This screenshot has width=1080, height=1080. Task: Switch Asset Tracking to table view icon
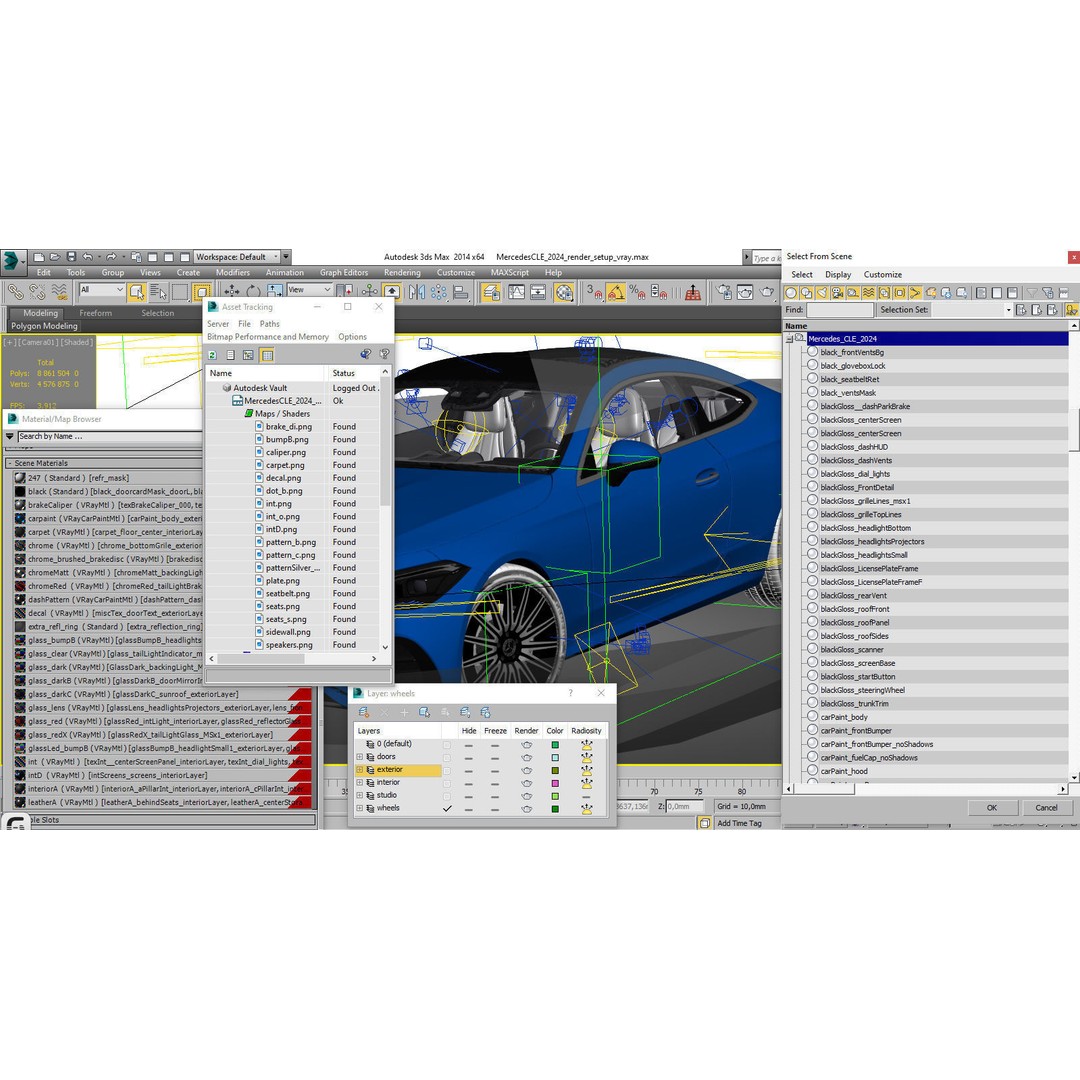click(267, 355)
